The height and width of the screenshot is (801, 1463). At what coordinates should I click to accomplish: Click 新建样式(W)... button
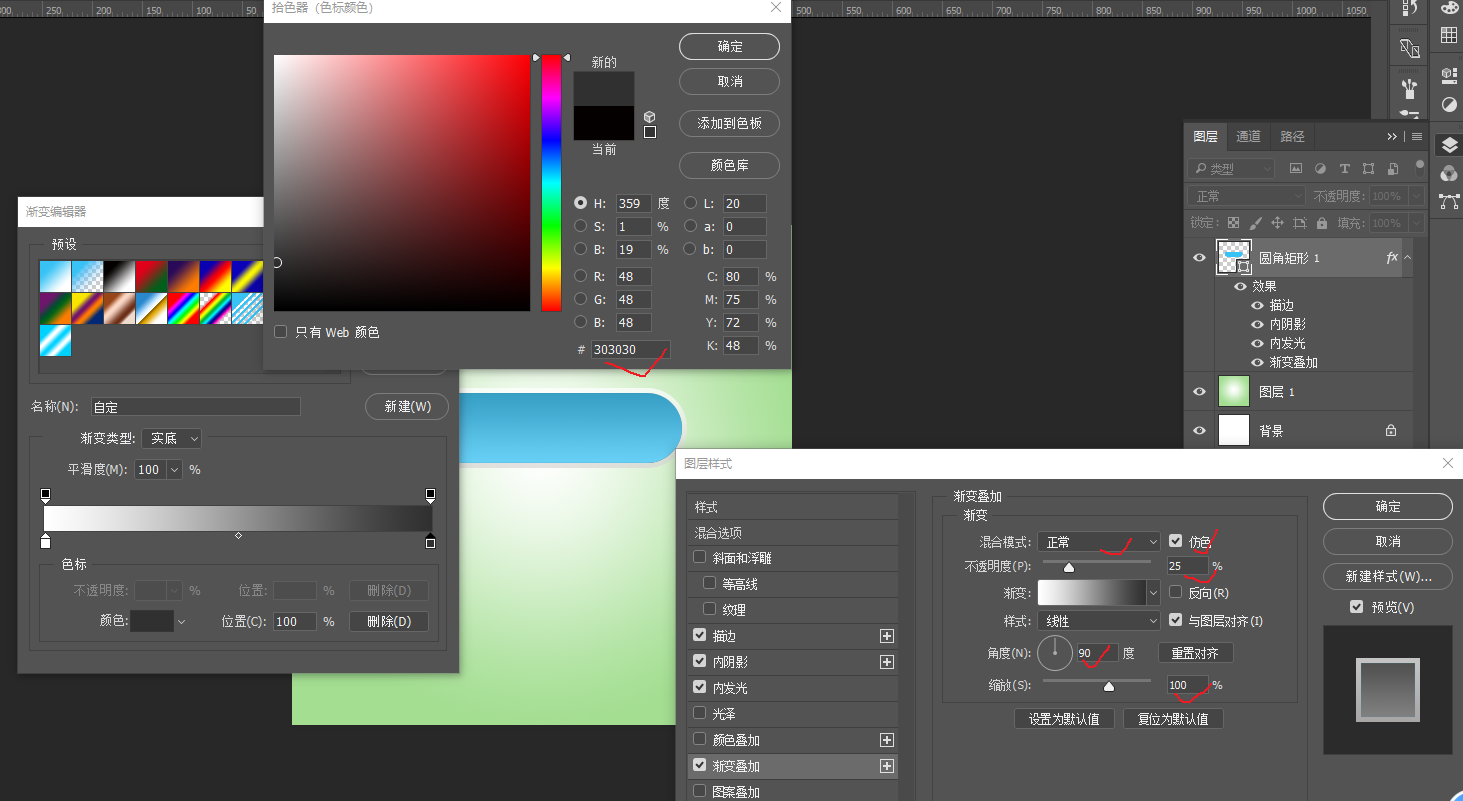pos(1388,577)
